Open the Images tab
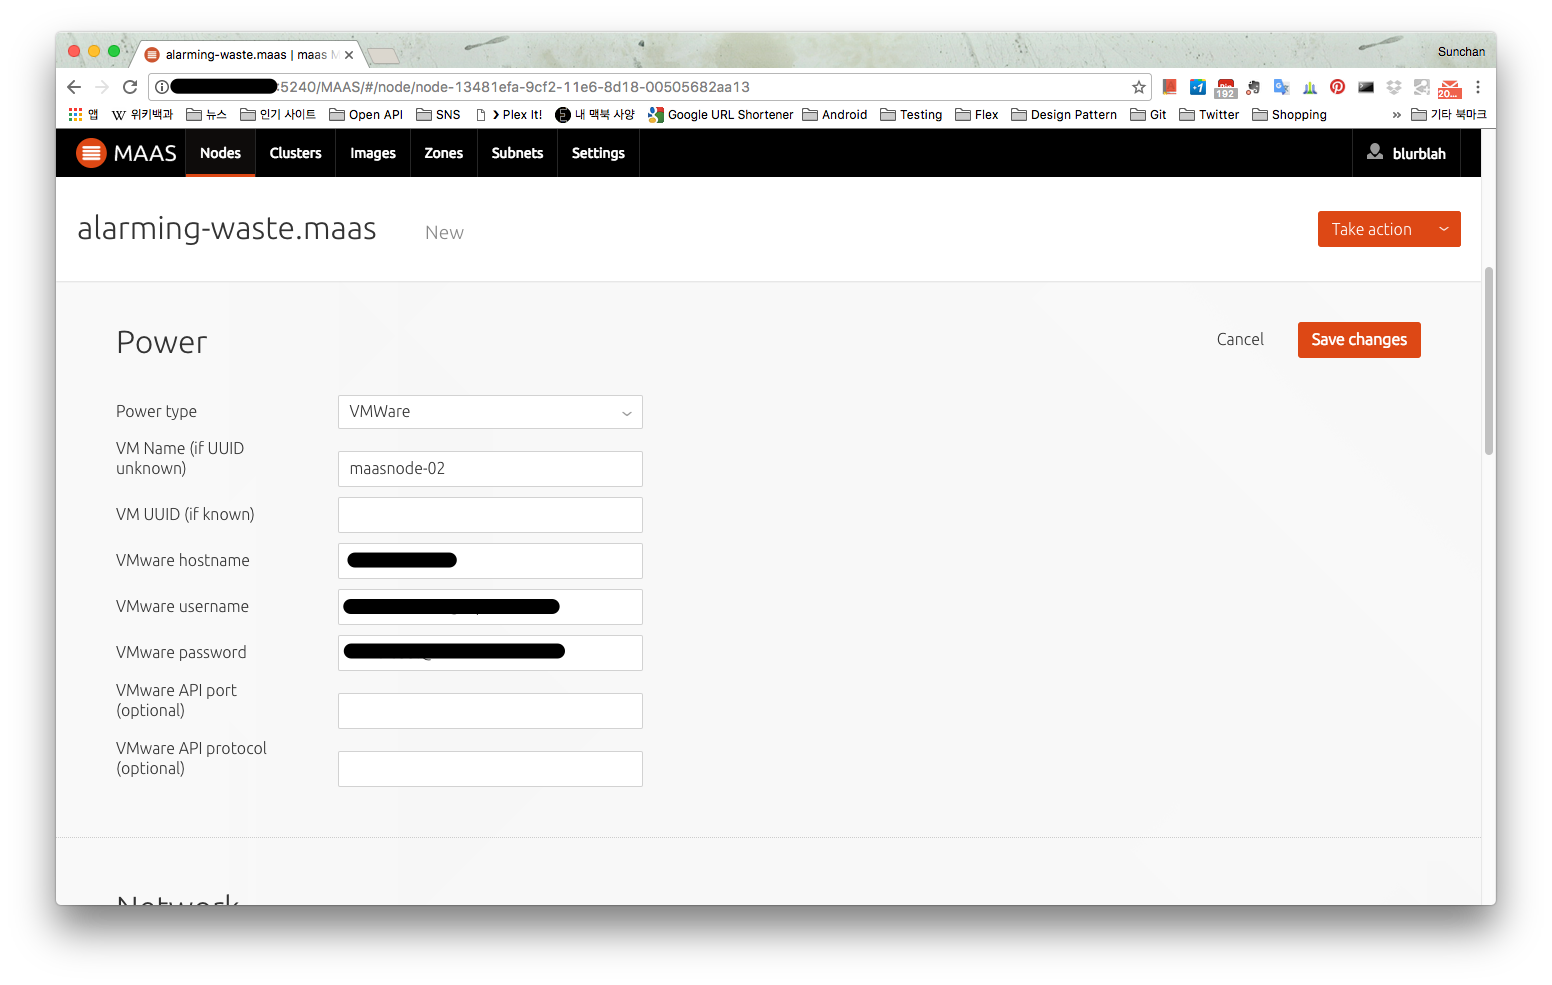The image size is (1552, 985). coord(373,153)
